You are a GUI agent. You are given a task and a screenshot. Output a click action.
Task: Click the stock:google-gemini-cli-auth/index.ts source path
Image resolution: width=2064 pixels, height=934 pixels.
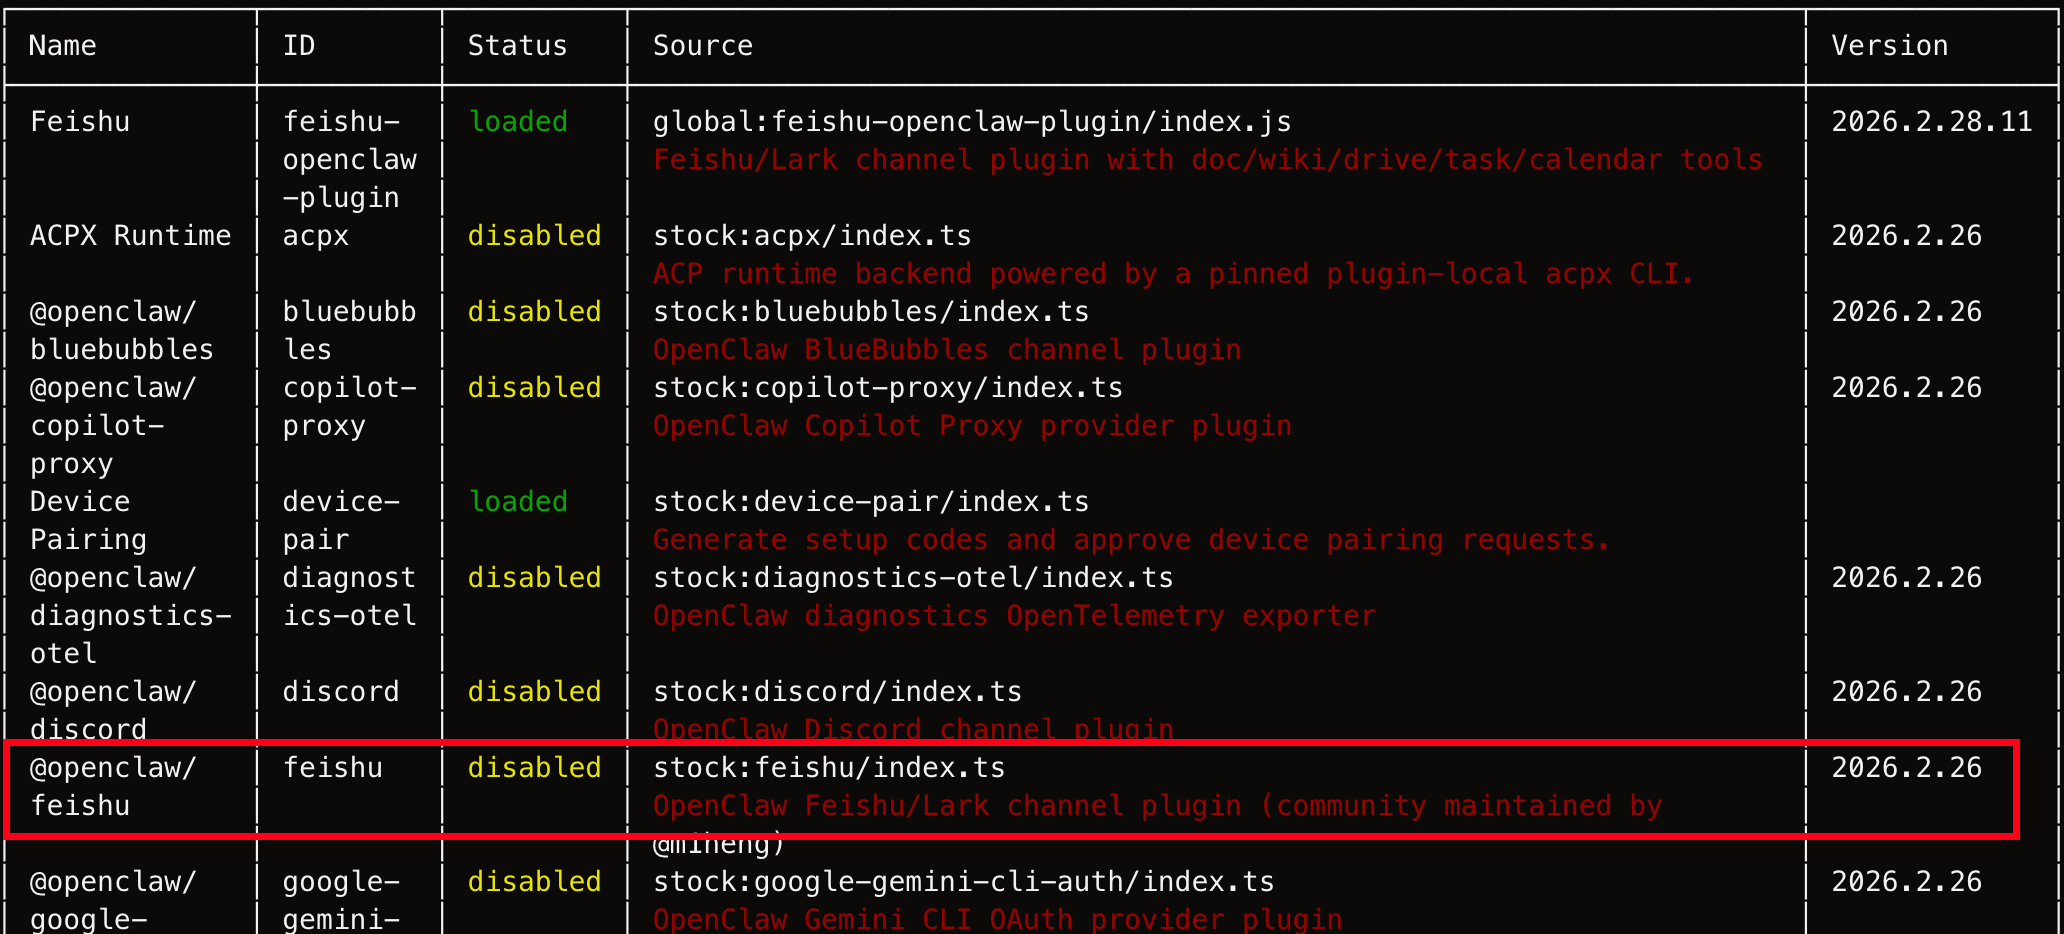coord(963,882)
